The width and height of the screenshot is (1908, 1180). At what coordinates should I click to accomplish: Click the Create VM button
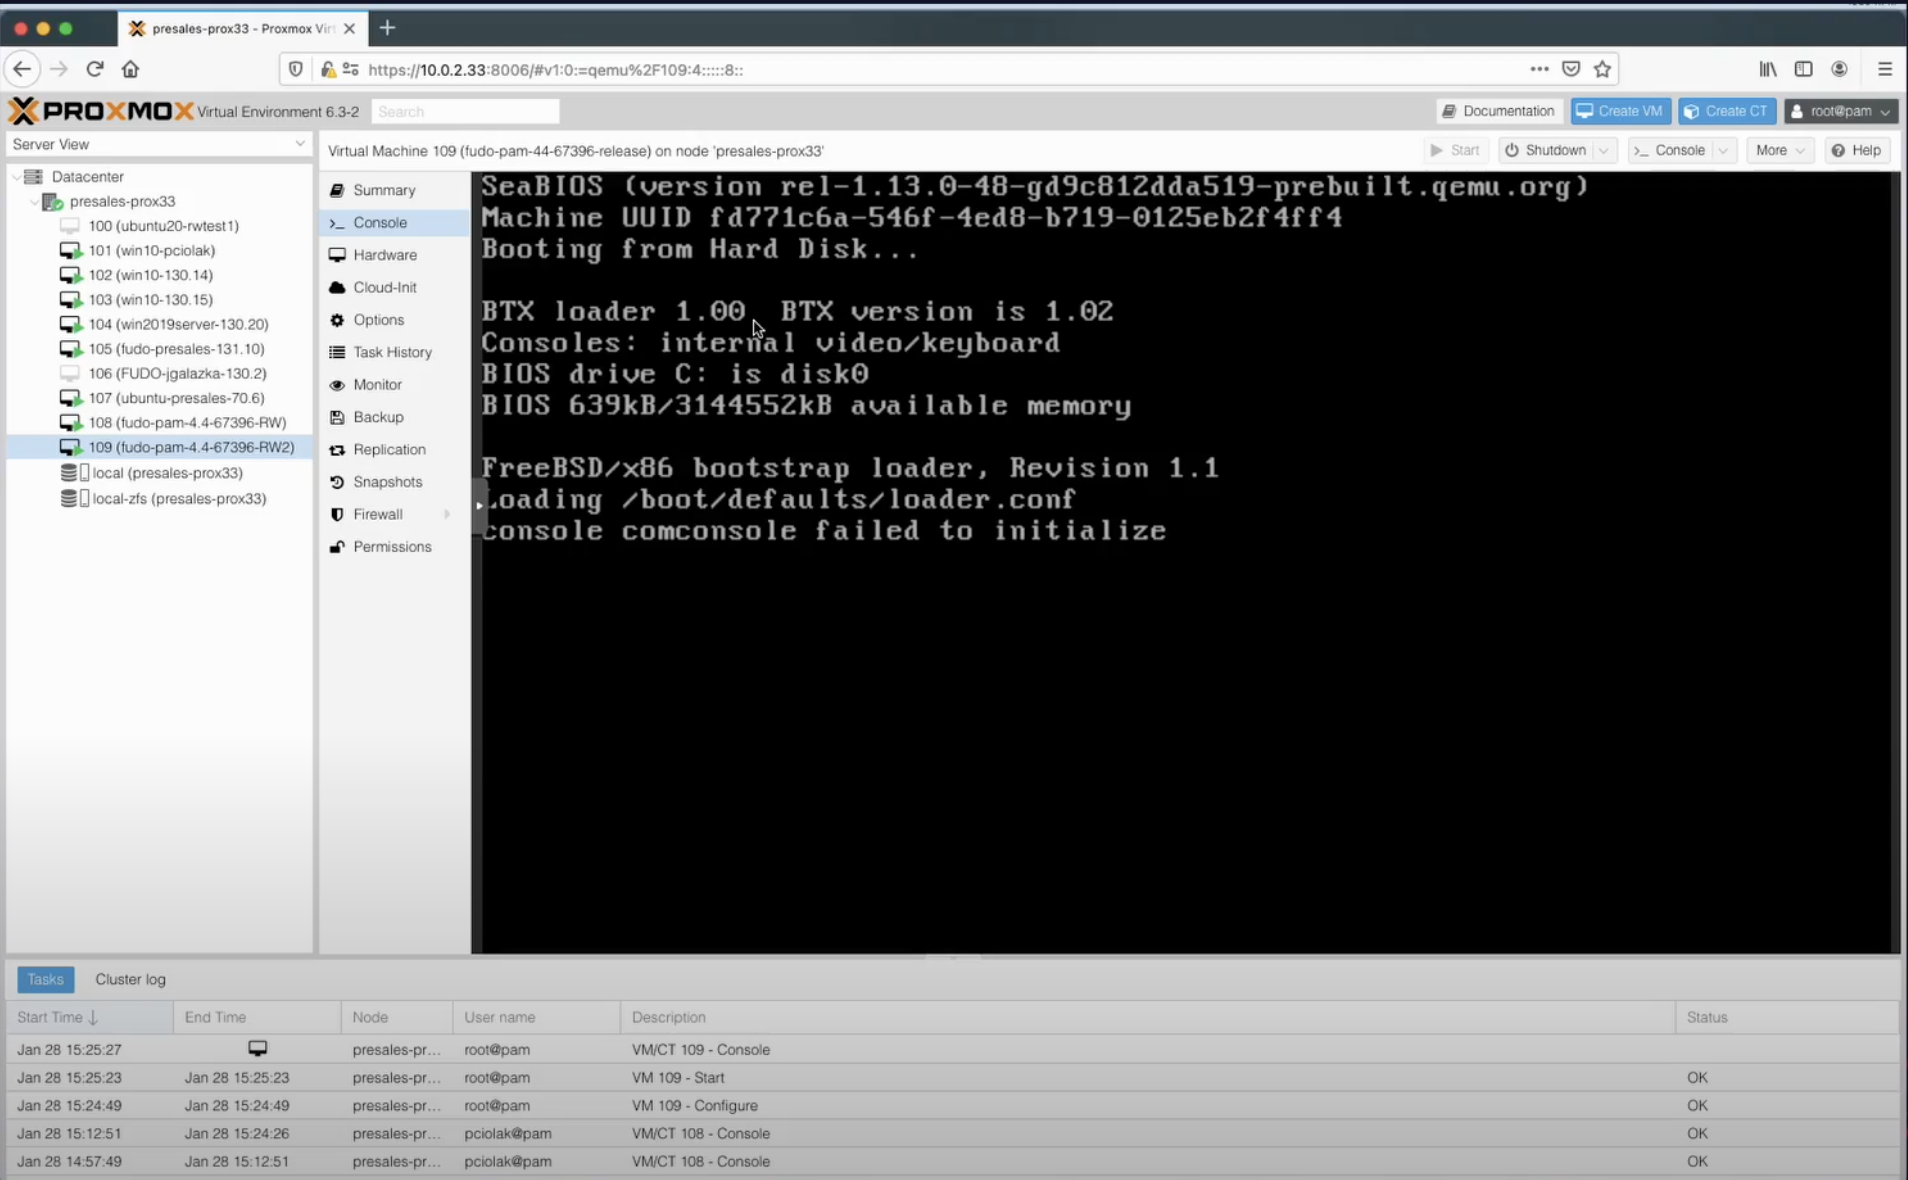(1619, 111)
